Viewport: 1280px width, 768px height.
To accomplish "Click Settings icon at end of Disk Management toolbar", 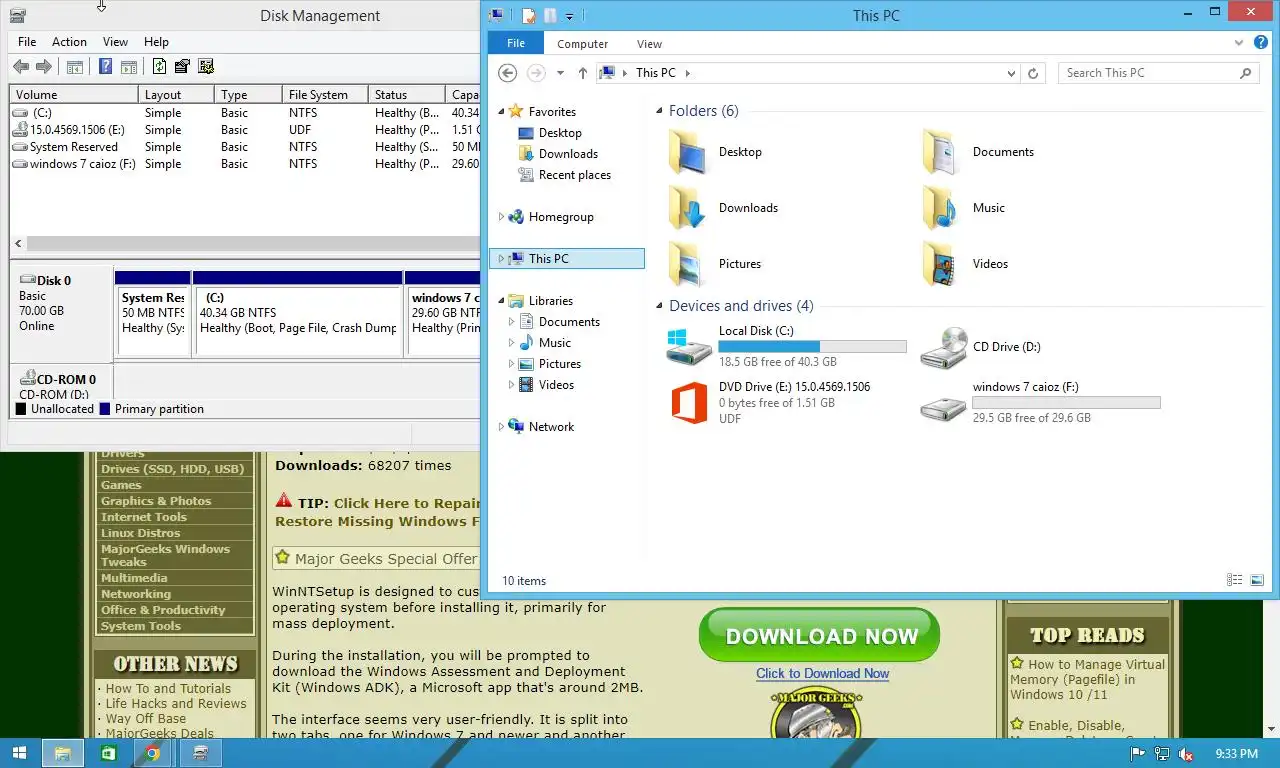I will (x=206, y=67).
